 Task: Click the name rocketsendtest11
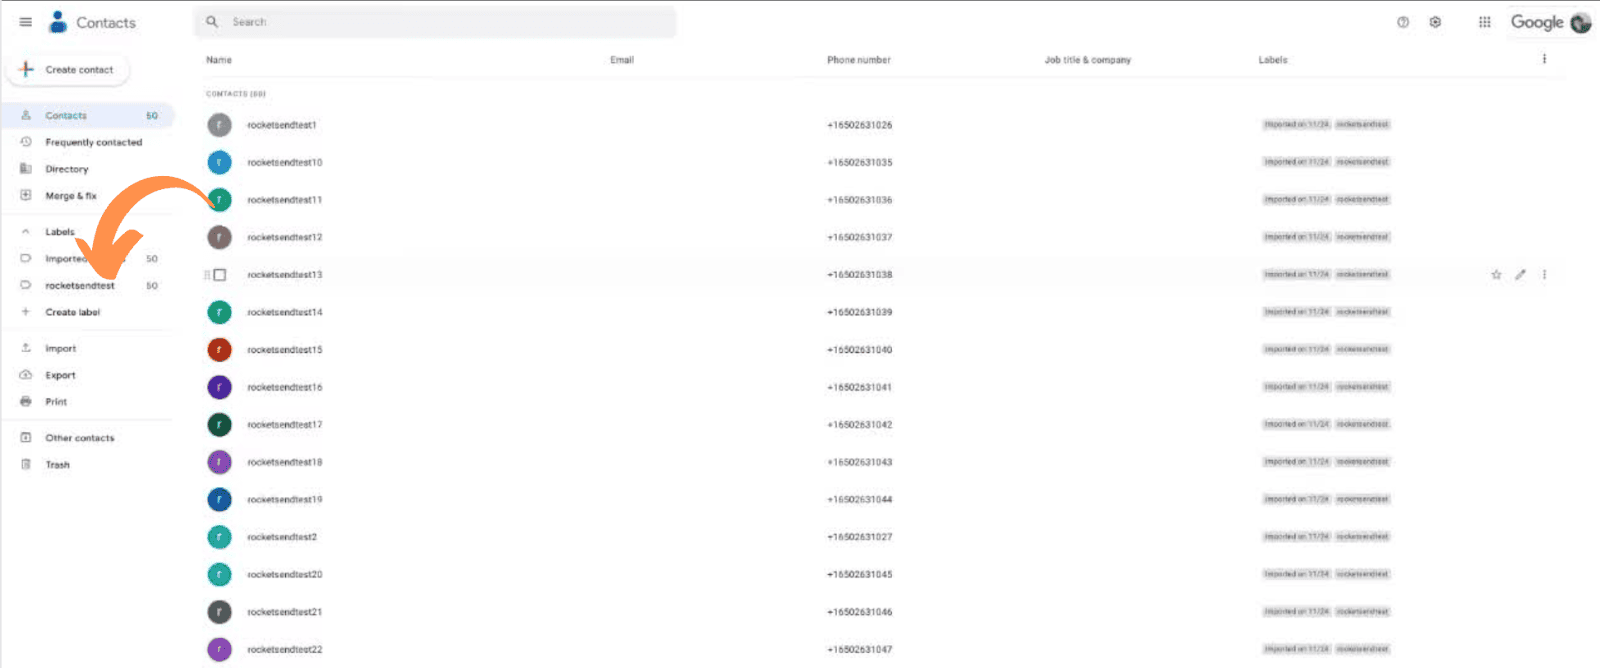(285, 200)
